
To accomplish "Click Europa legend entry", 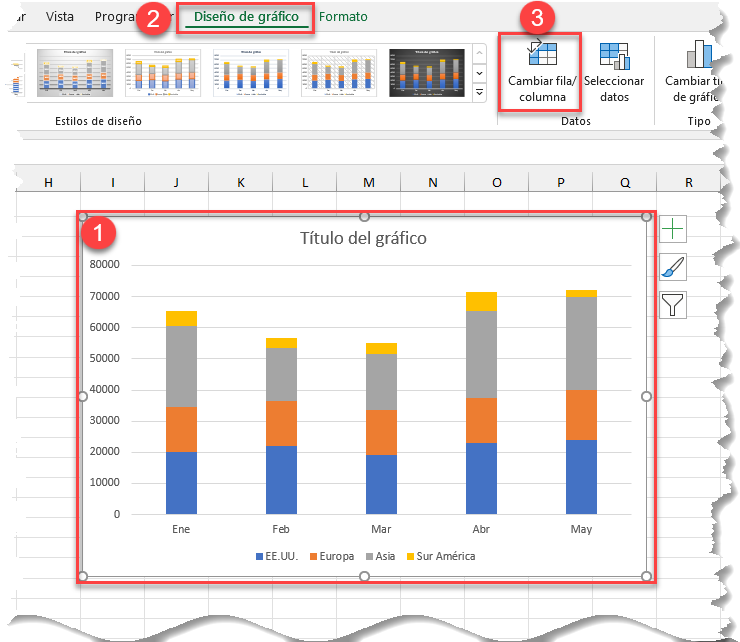I will pos(332,557).
